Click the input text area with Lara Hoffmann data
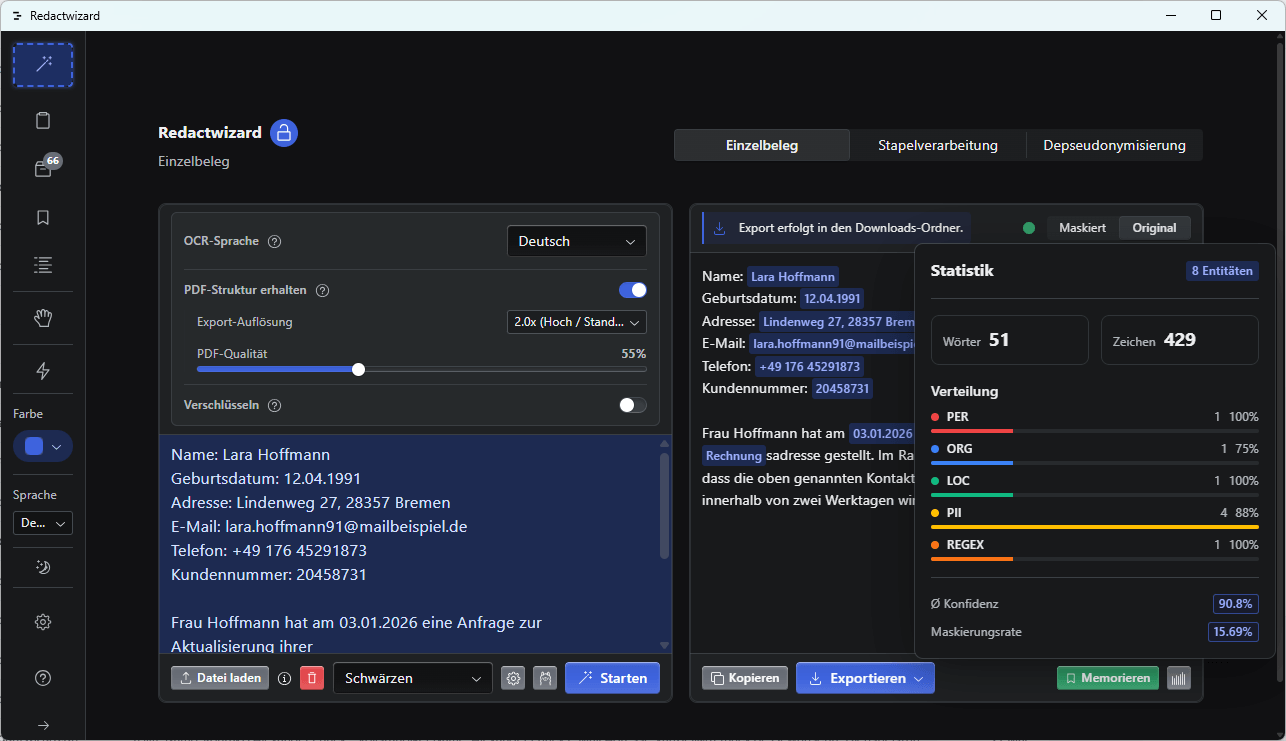Screen dimensions: 1286x741 pyautogui.click(x=415, y=545)
